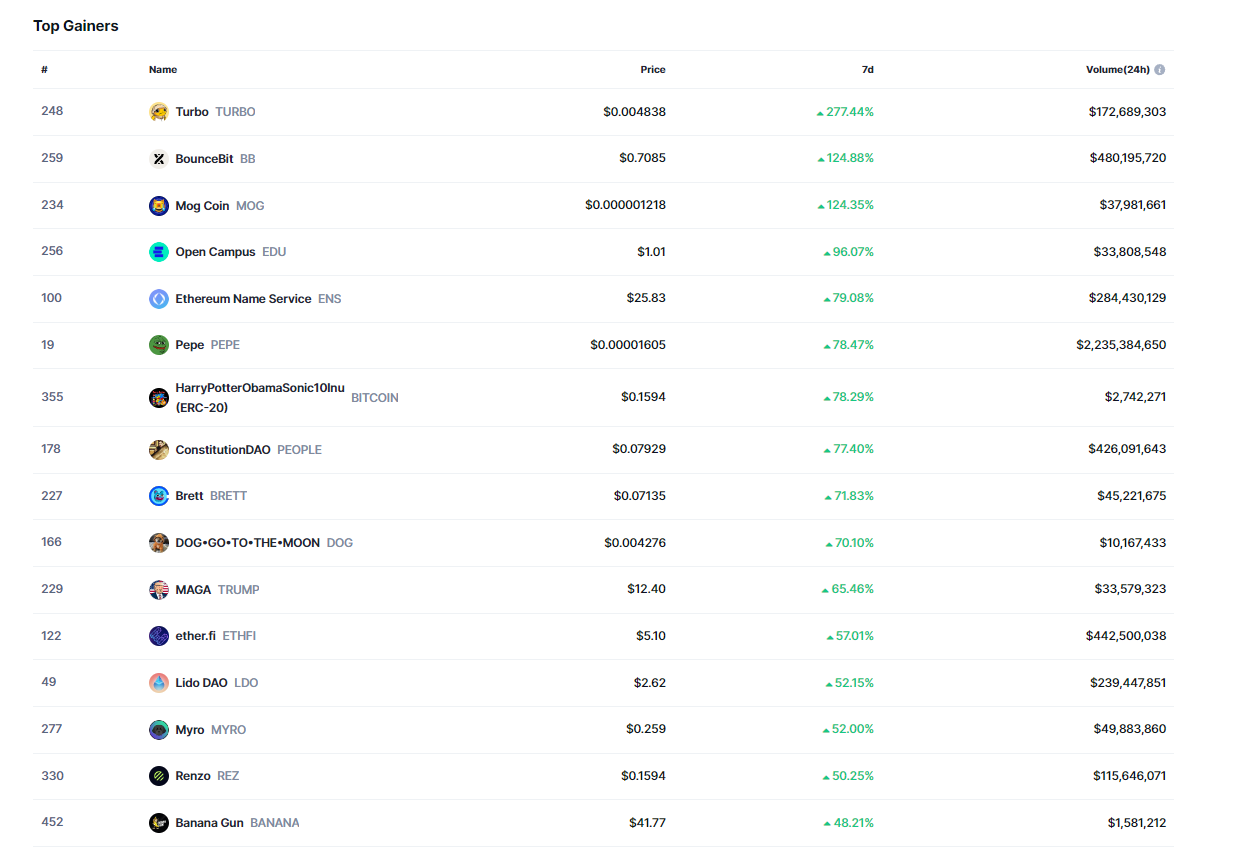Image resolution: width=1246 pixels, height=848 pixels.
Task: Click the Open Campus logo icon
Action: click(x=158, y=252)
